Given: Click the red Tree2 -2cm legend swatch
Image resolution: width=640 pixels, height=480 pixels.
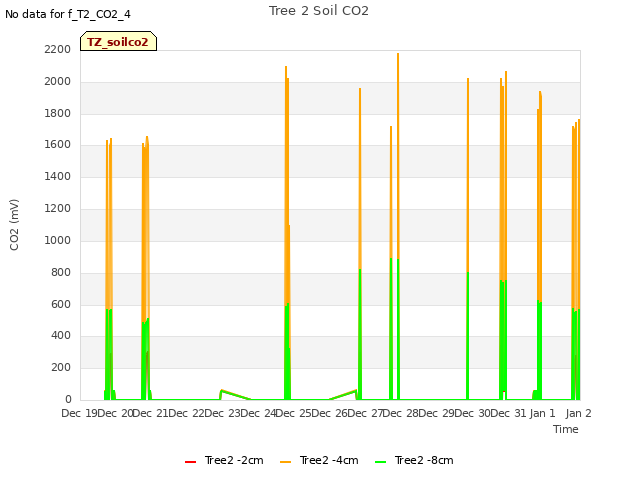Looking at the screenshot, I should [x=191, y=462].
